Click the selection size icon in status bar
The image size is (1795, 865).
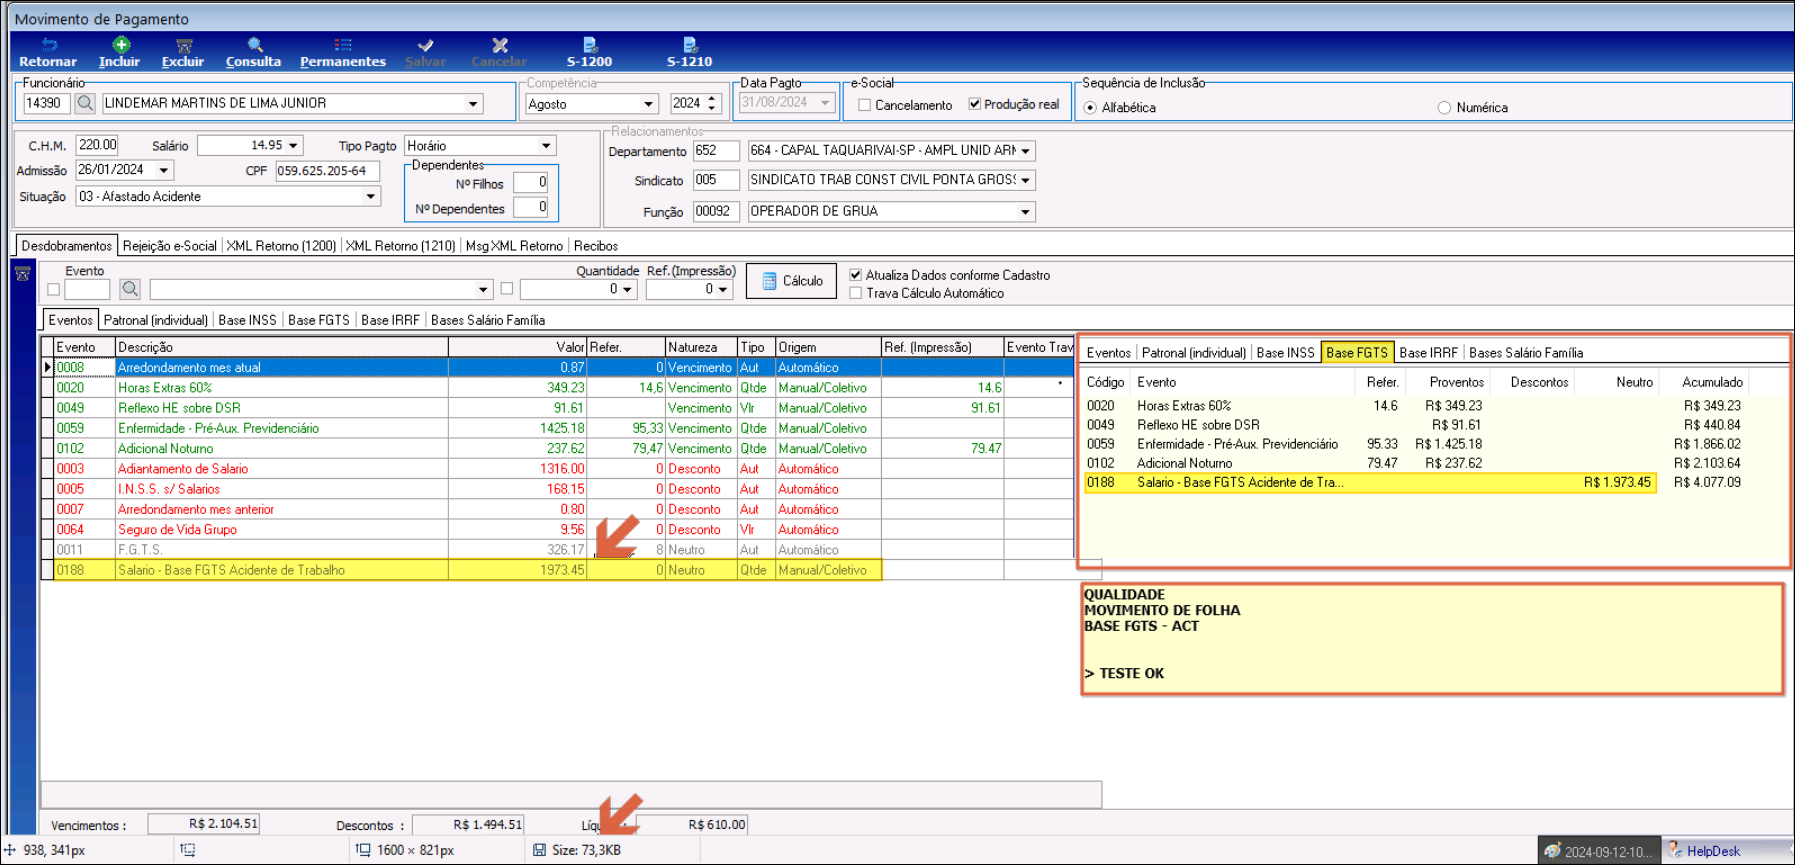pos(188,850)
